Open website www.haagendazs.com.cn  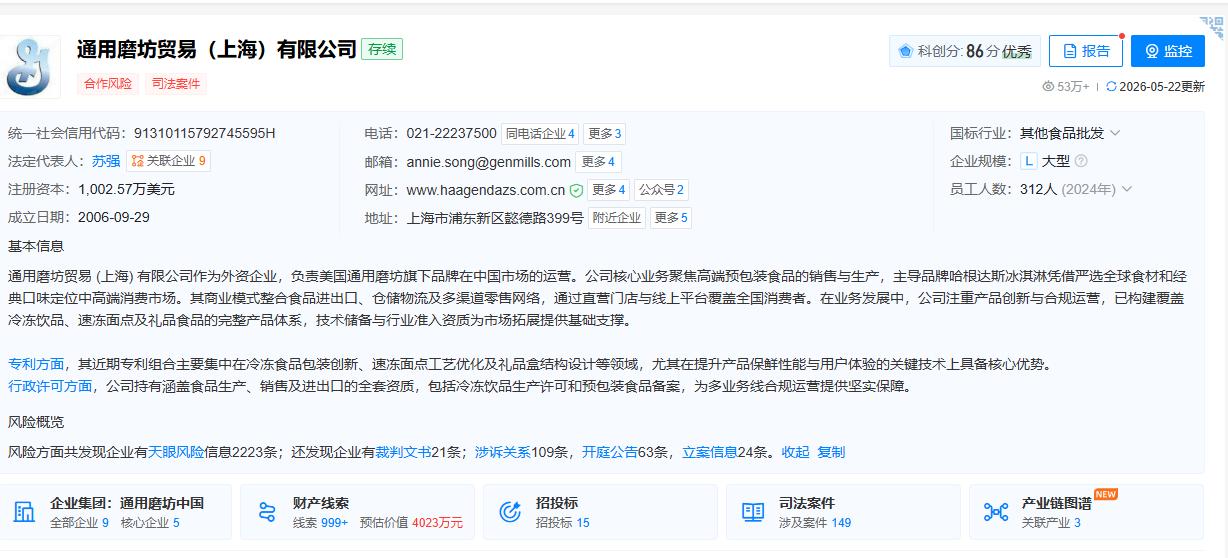pos(486,190)
